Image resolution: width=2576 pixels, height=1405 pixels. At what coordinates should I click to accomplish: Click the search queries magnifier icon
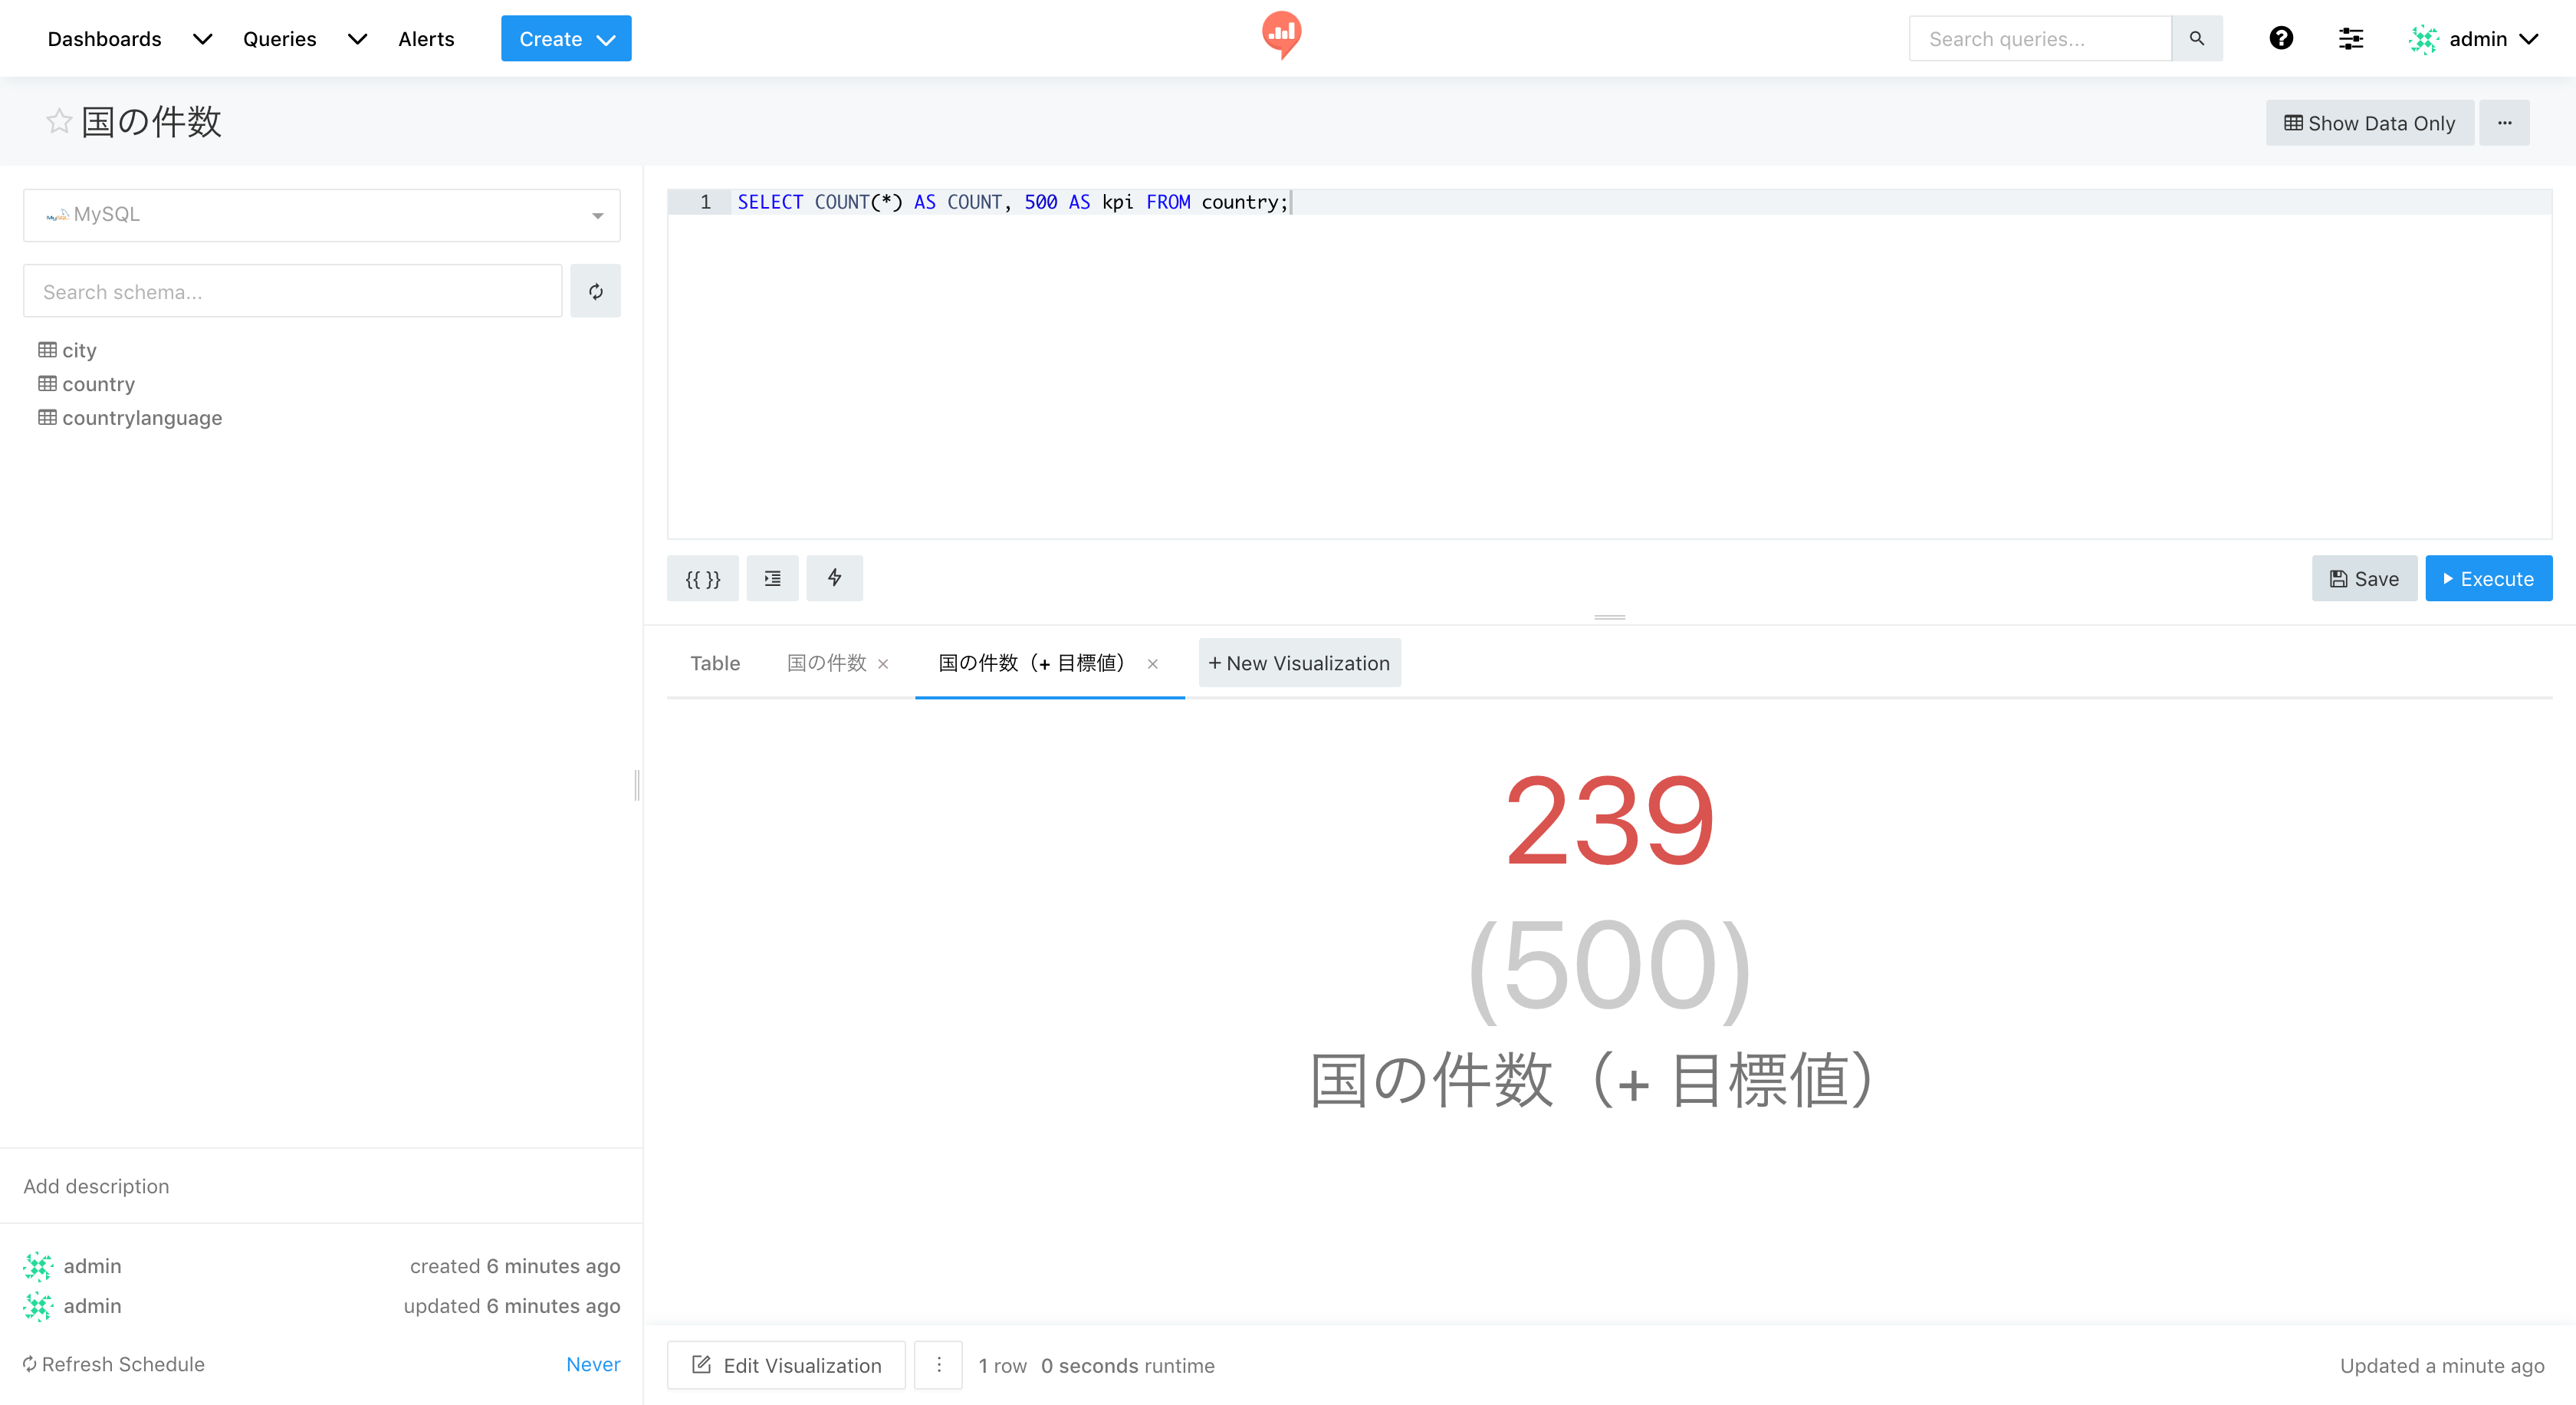(2196, 38)
